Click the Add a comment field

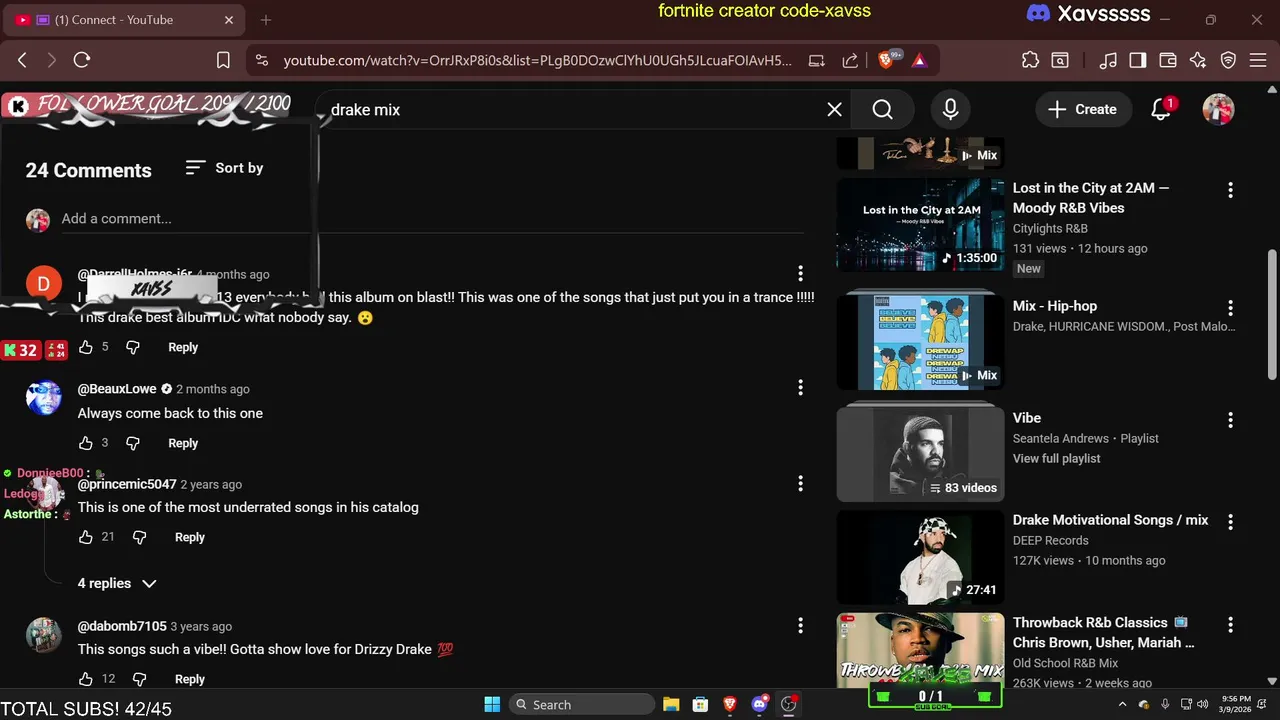pos(432,218)
